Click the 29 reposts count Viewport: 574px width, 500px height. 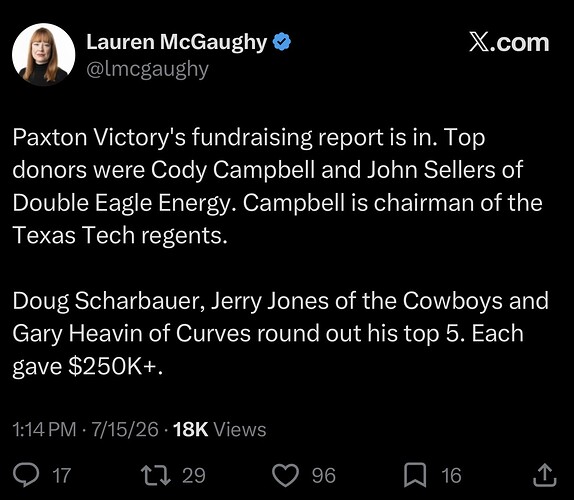click(x=194, y=475)
